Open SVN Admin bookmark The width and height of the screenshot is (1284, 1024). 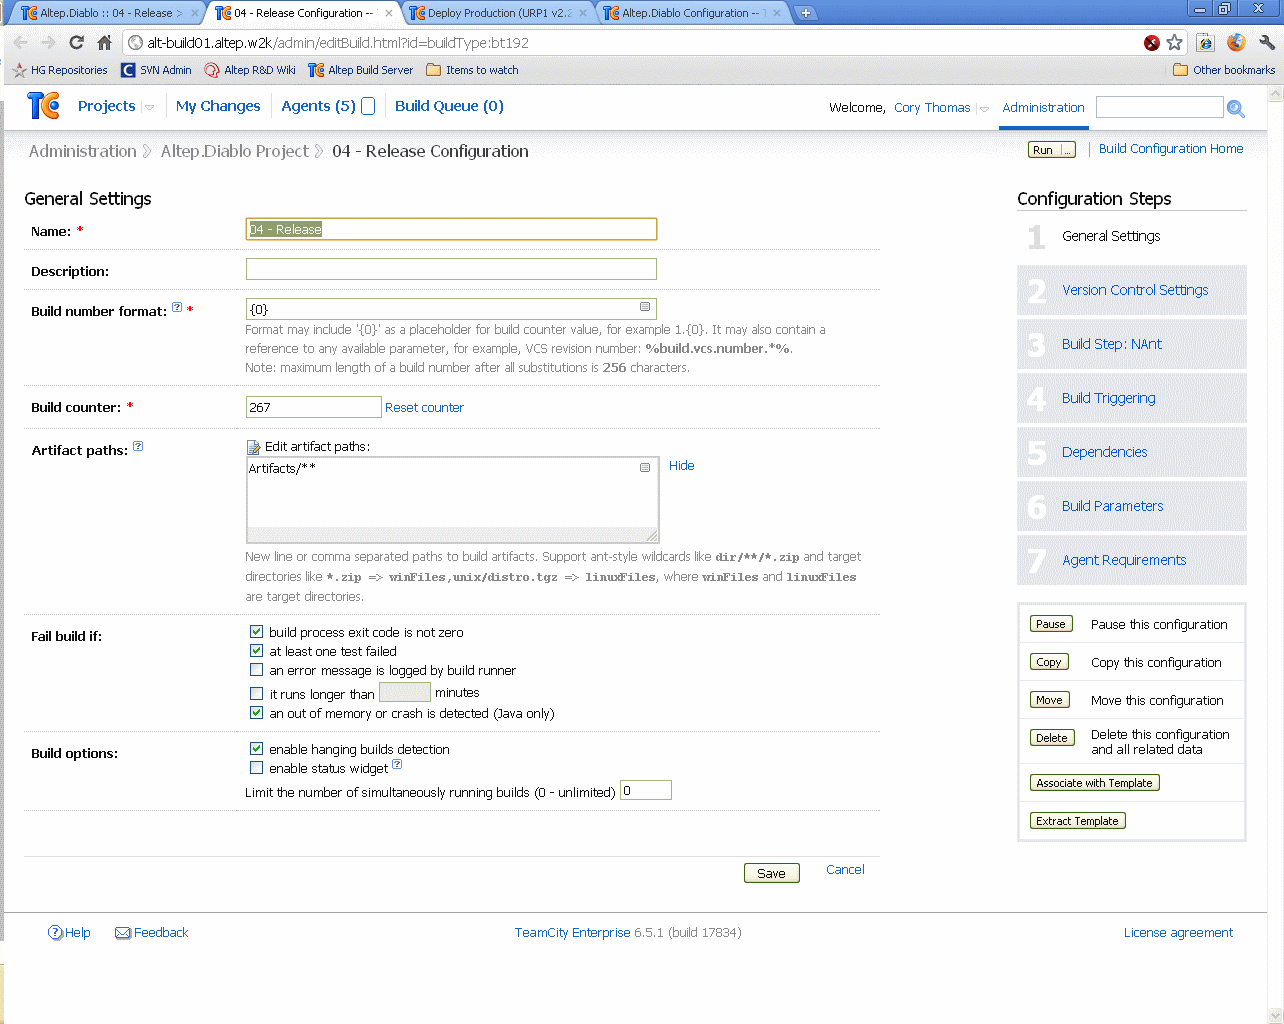[156, 70]
